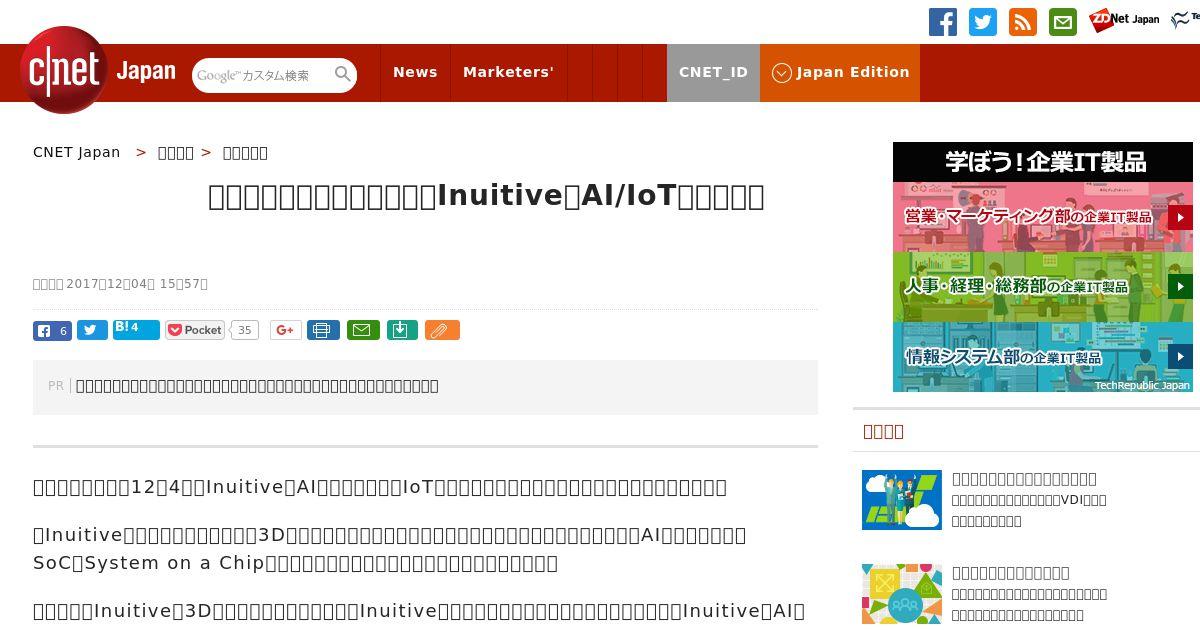This screenshot has height=630, width=1200.
Task: Open the News menu
Action: click(415, 72)
